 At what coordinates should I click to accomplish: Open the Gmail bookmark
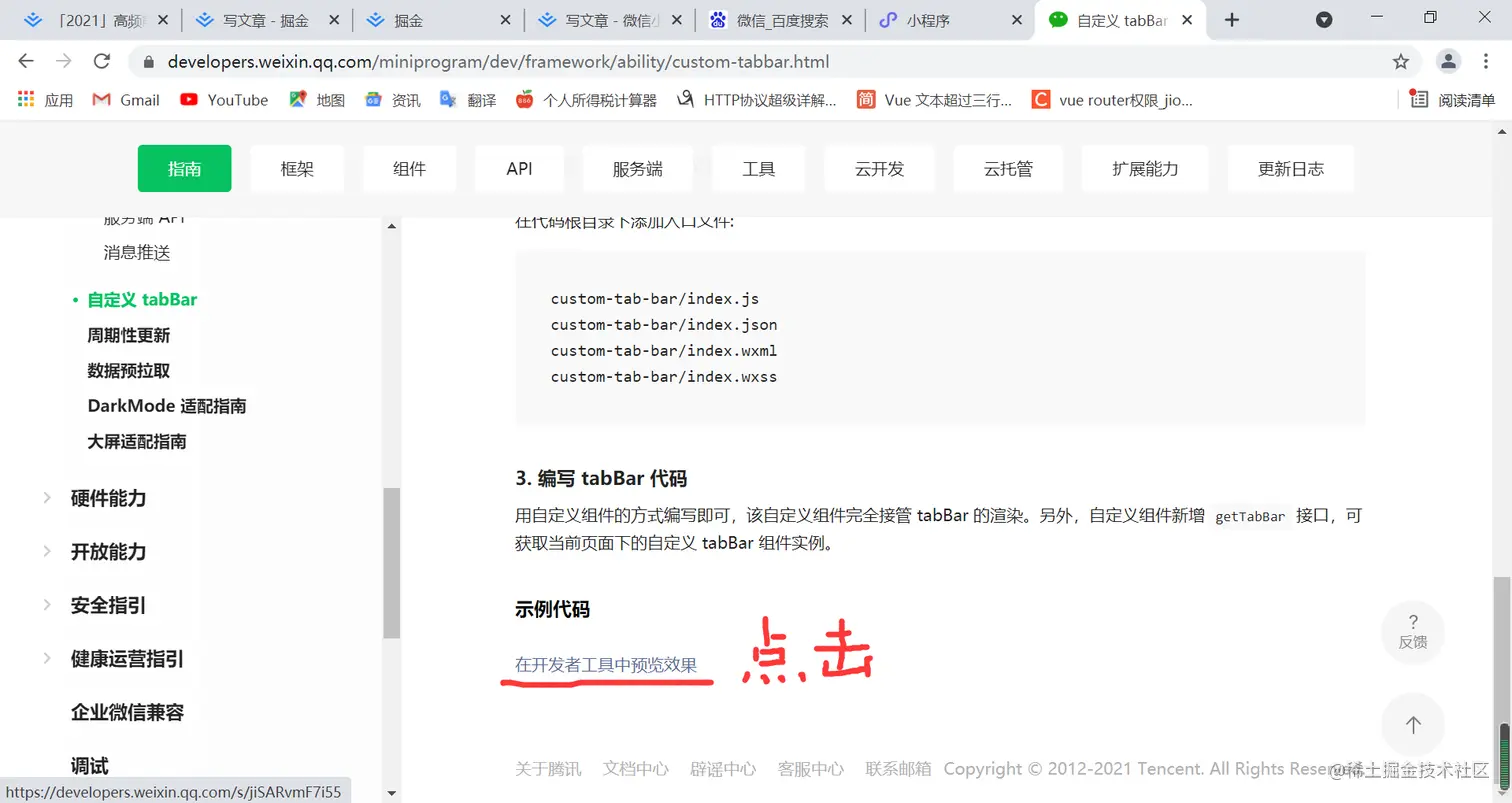click(126, 99)
